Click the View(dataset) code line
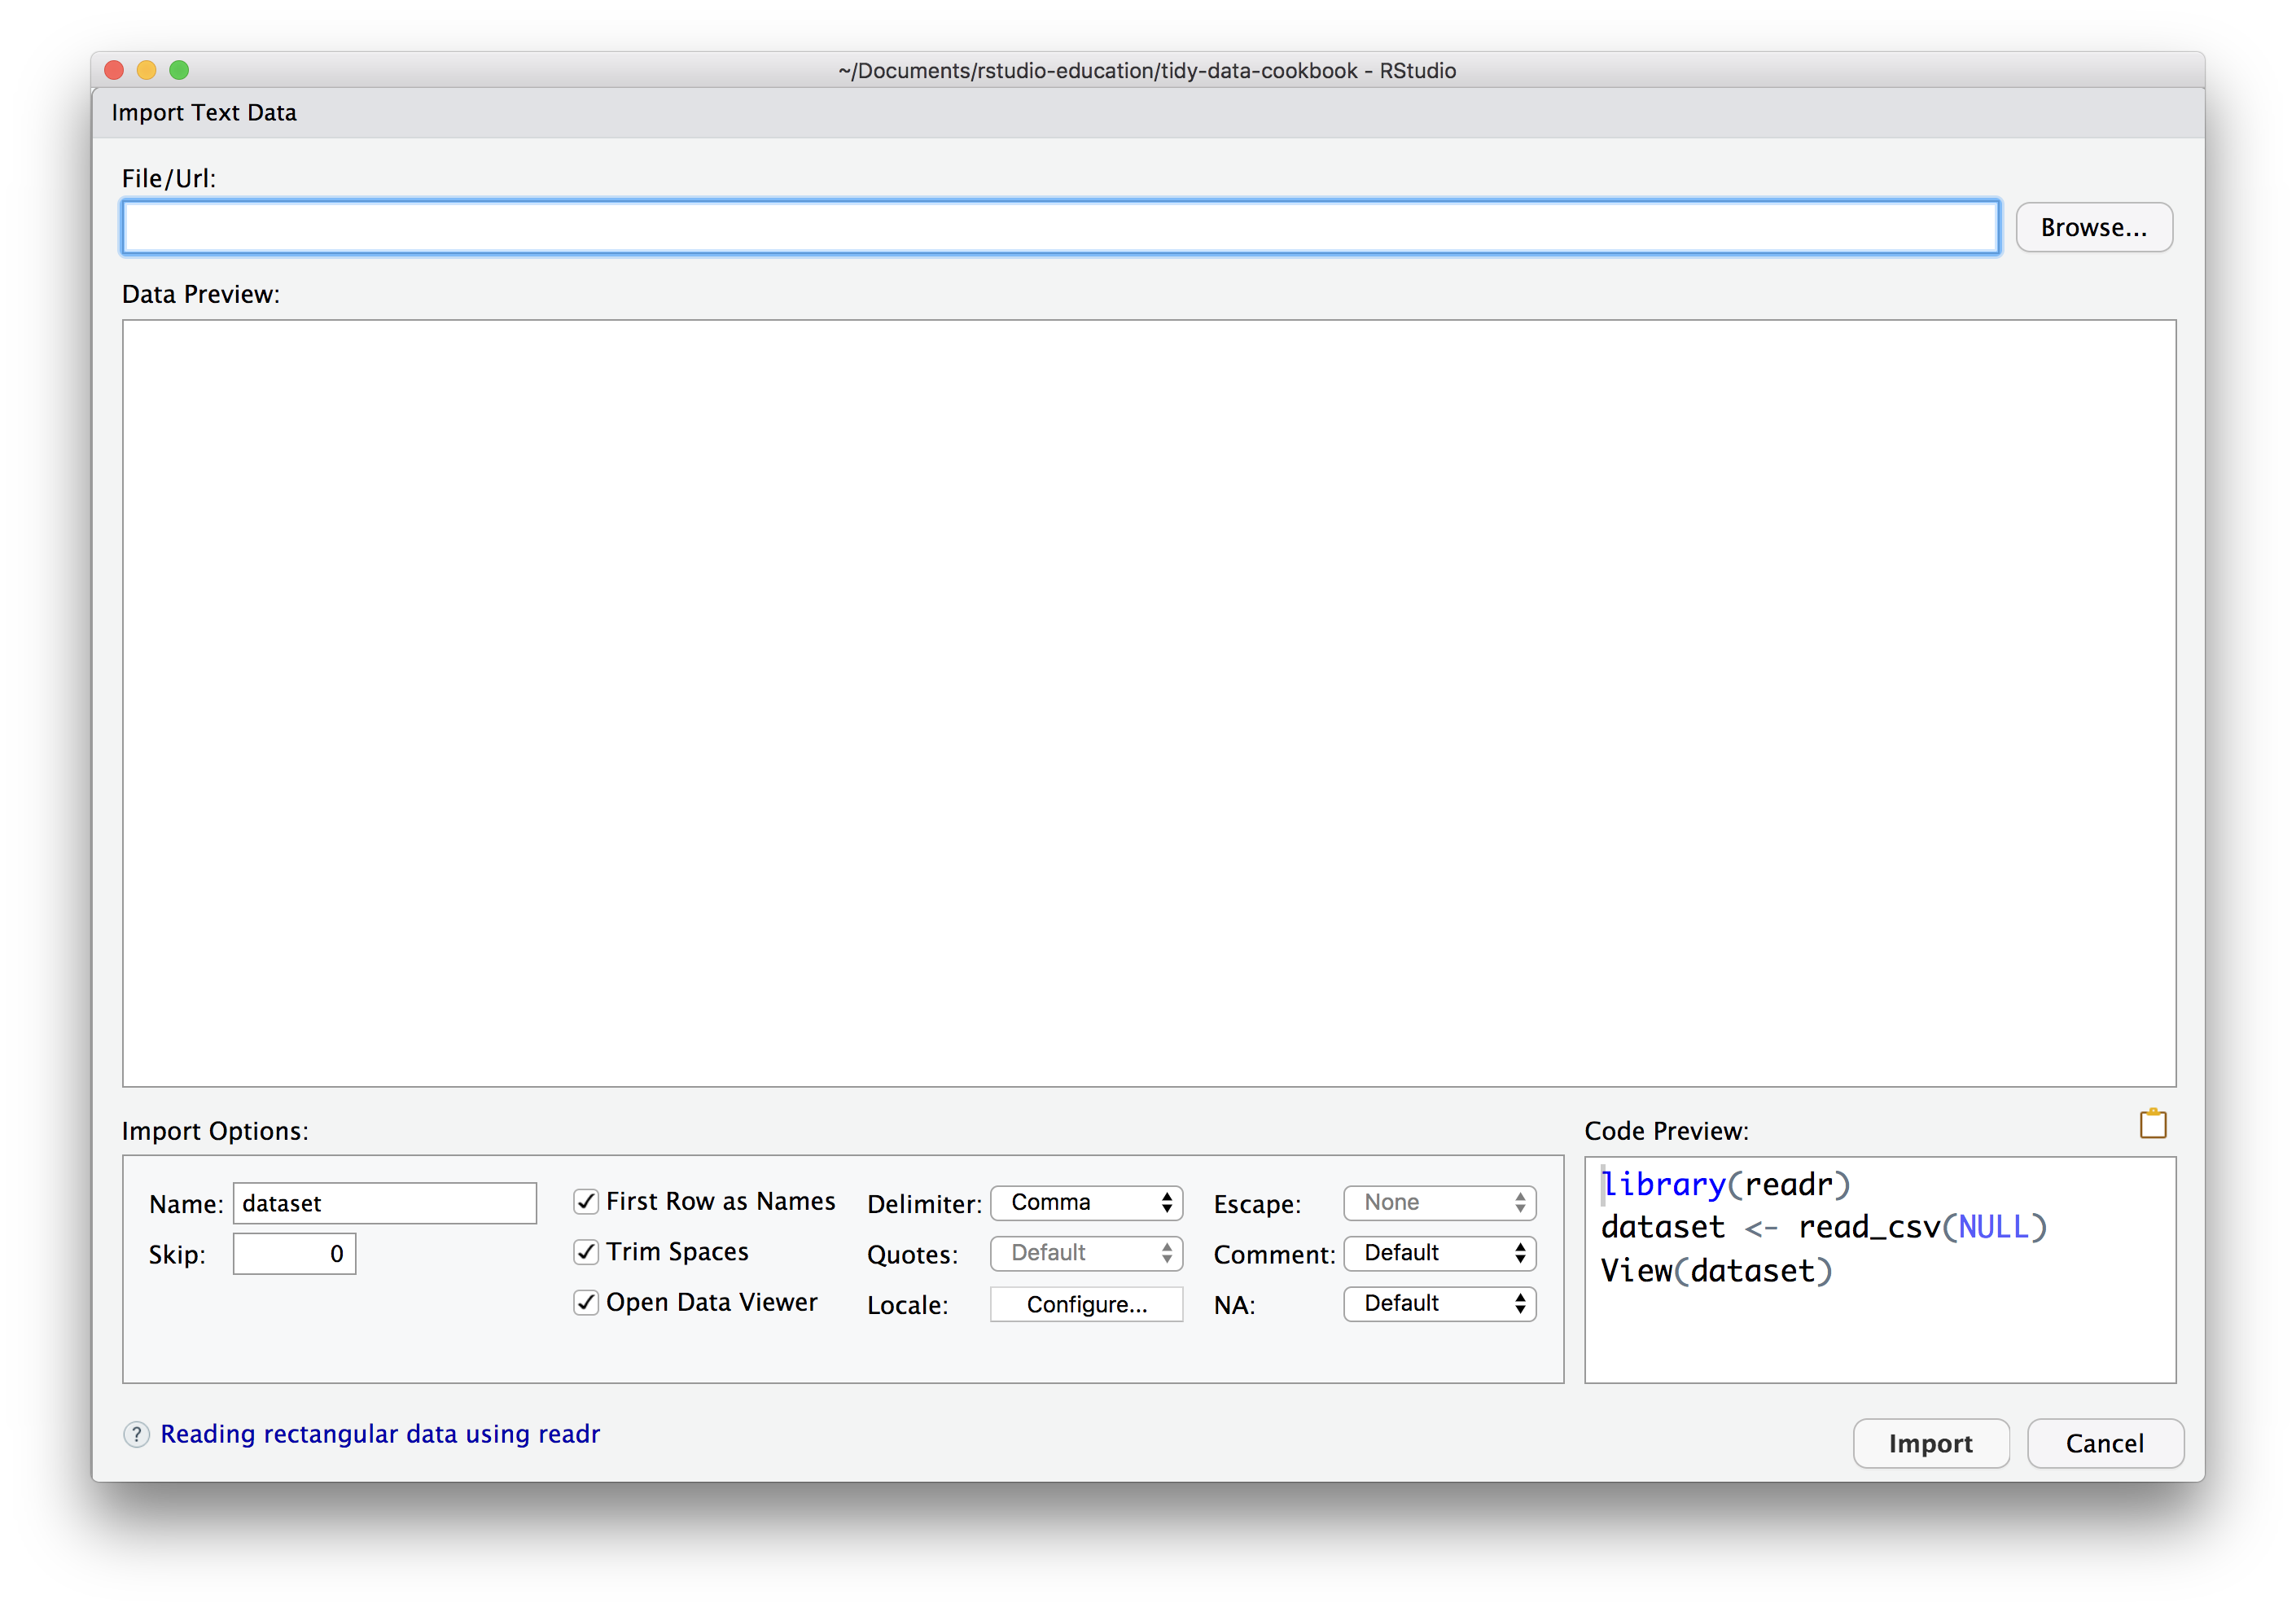Image resolution: width=2296 pixels, height=1612 pixels. 1717,1271
